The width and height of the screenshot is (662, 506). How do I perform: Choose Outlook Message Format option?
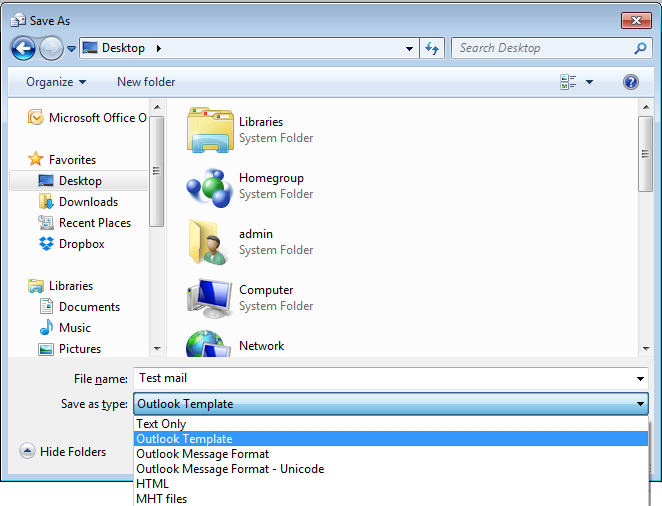[391, 454]
